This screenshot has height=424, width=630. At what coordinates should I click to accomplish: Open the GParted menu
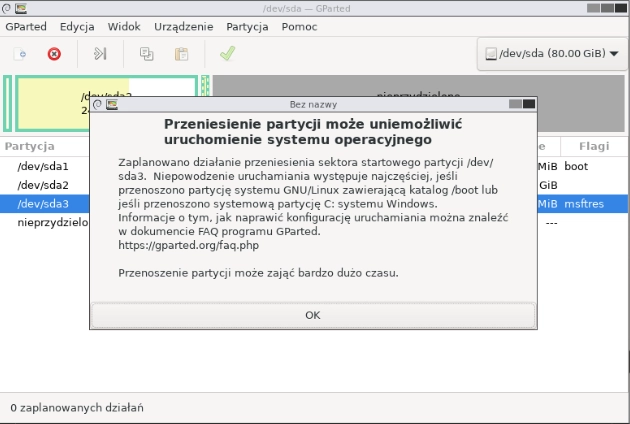point(26,27)
